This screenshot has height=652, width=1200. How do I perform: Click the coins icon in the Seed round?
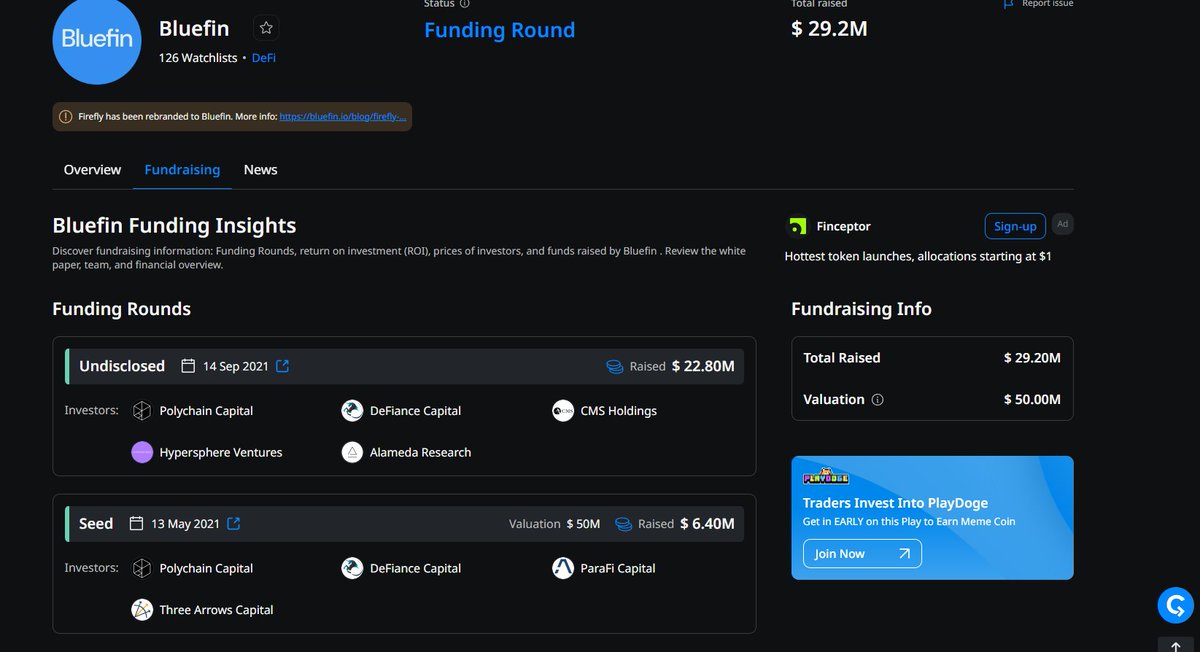(623, 524)
